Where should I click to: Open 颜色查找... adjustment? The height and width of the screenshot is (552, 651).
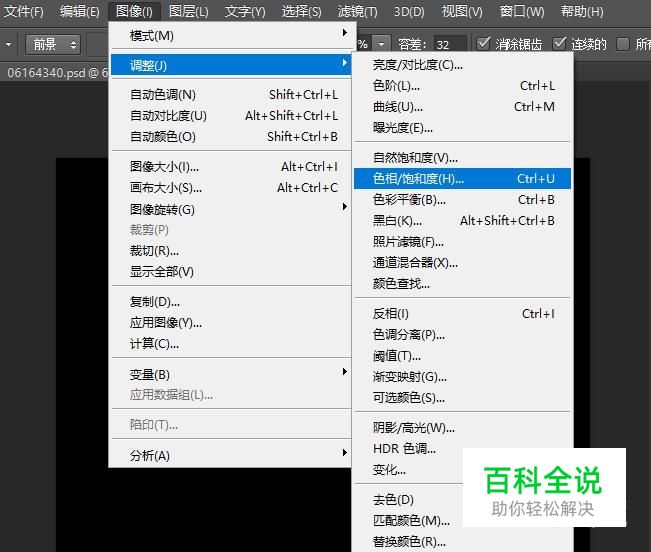(x=463, y=283)
